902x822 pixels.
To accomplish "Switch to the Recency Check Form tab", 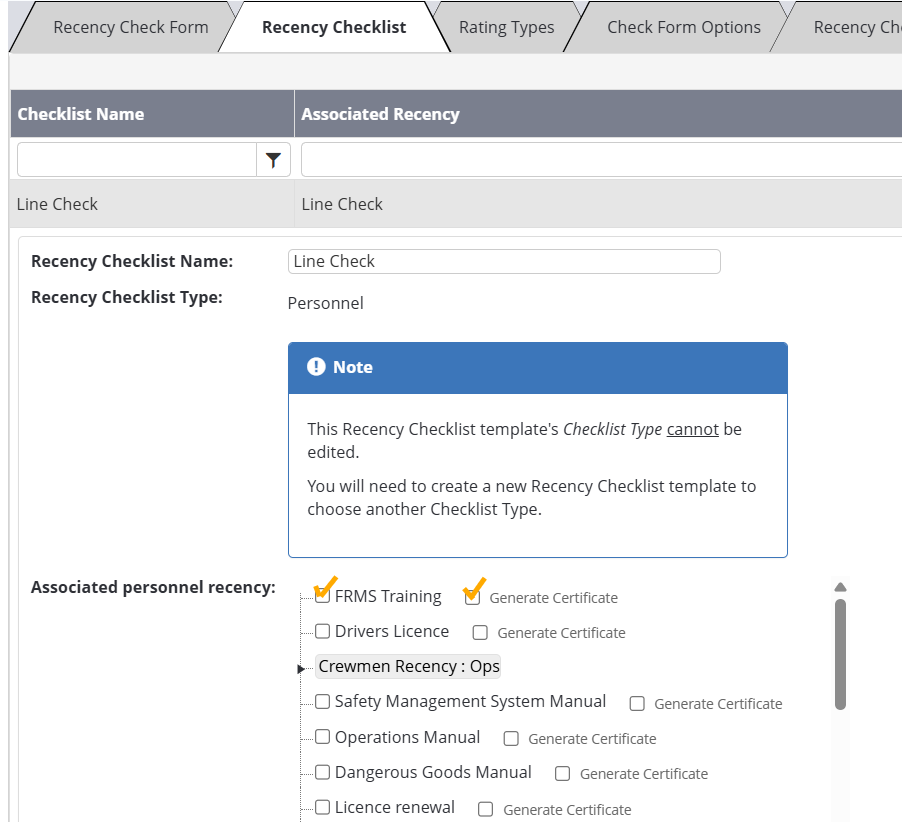I will tap(130, 27).
